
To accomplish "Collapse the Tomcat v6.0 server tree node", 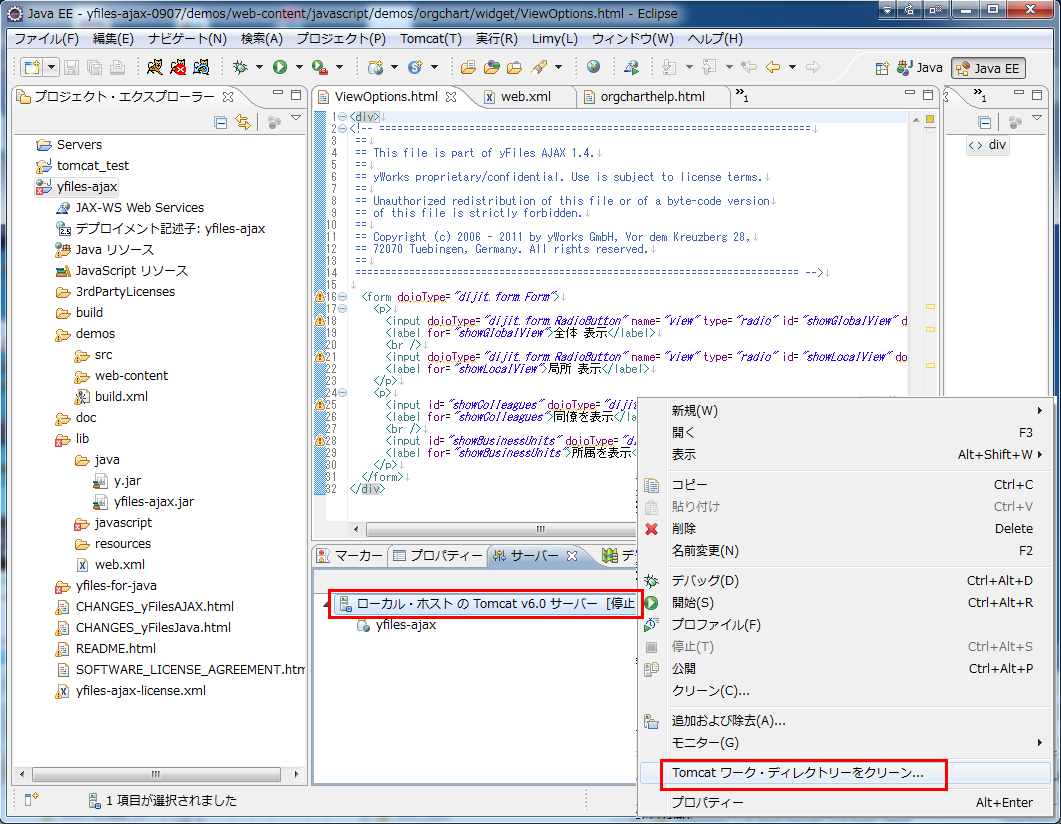I will point(324,604).
